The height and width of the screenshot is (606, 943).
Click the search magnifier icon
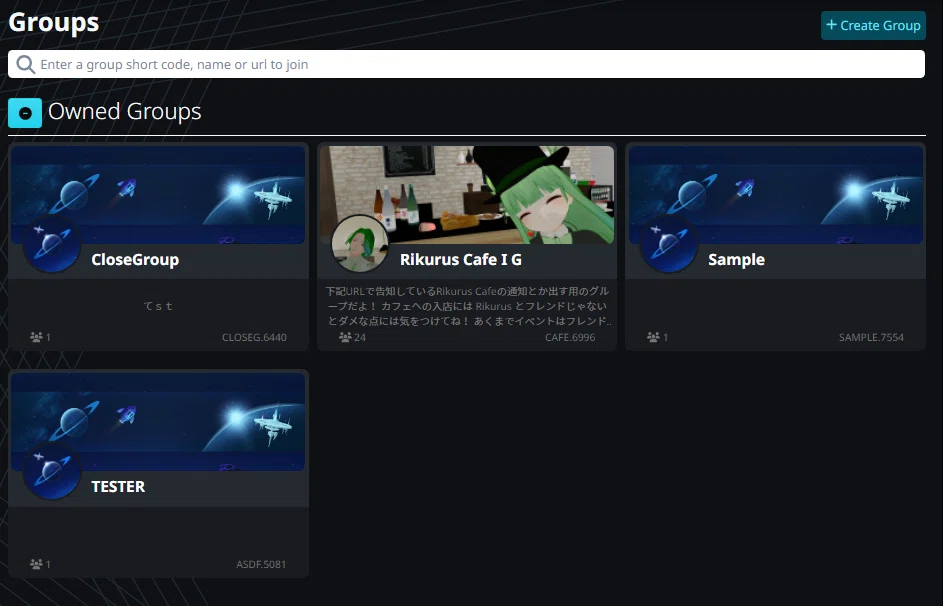(x=25, y=64)
